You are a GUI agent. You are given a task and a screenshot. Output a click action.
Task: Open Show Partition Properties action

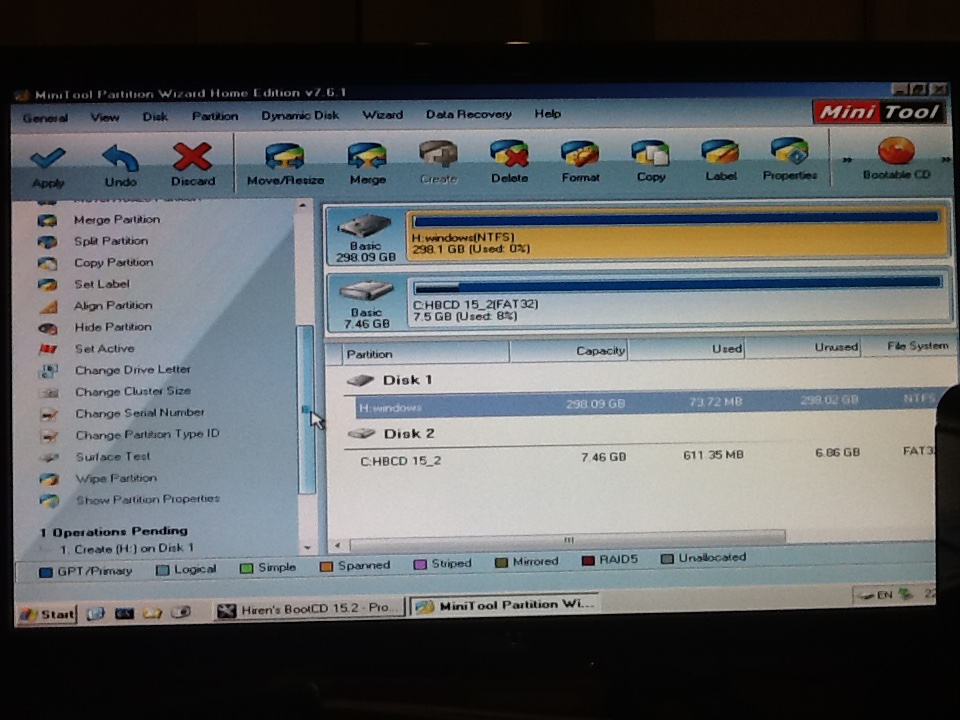pyautogui.click(x=148, y=500)
